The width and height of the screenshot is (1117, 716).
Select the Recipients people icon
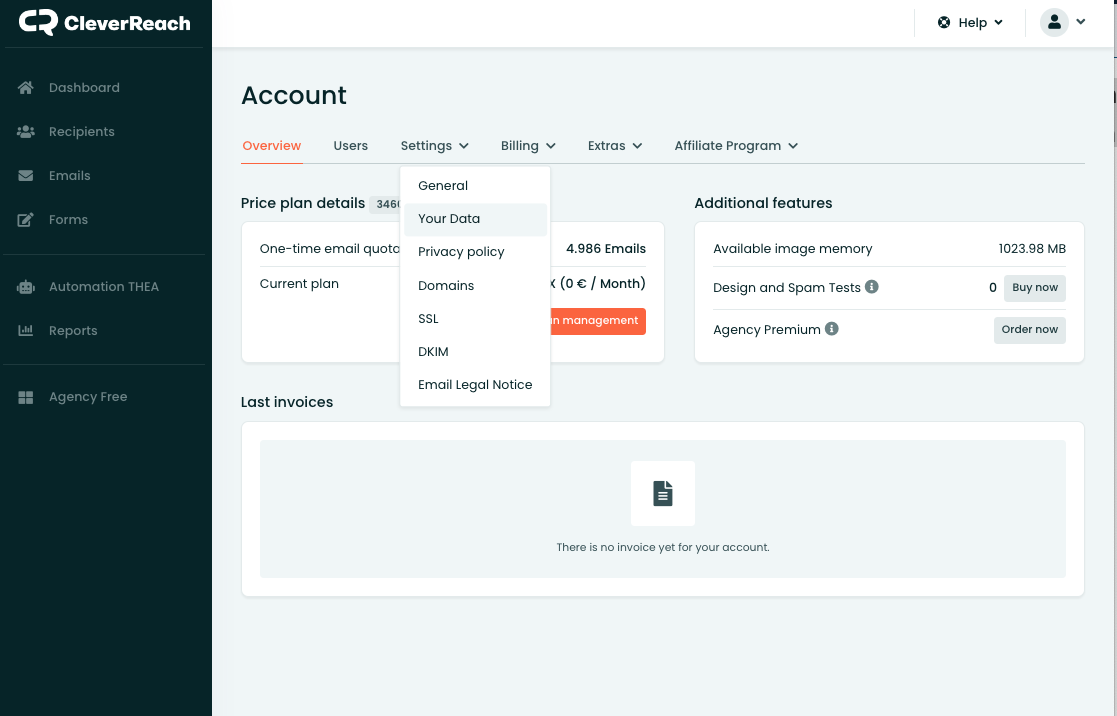24,131
